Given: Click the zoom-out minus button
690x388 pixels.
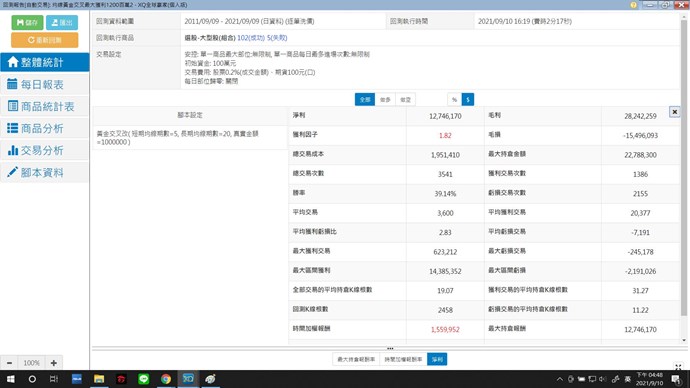Looking at the screenshot, I should pyautogui.click(x=10, y=363).
